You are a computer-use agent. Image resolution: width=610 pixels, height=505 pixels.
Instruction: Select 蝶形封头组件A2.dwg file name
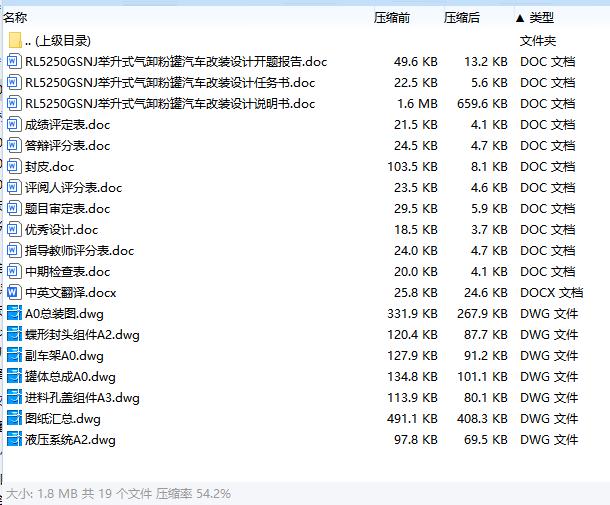[x=82, y=335]
